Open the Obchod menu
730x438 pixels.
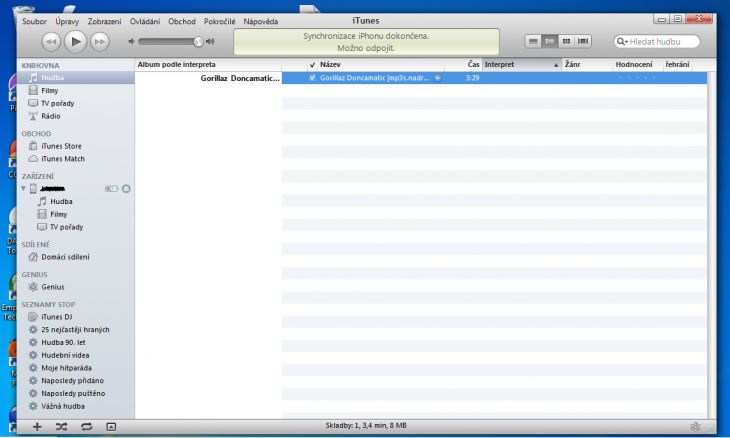[182, 21]
